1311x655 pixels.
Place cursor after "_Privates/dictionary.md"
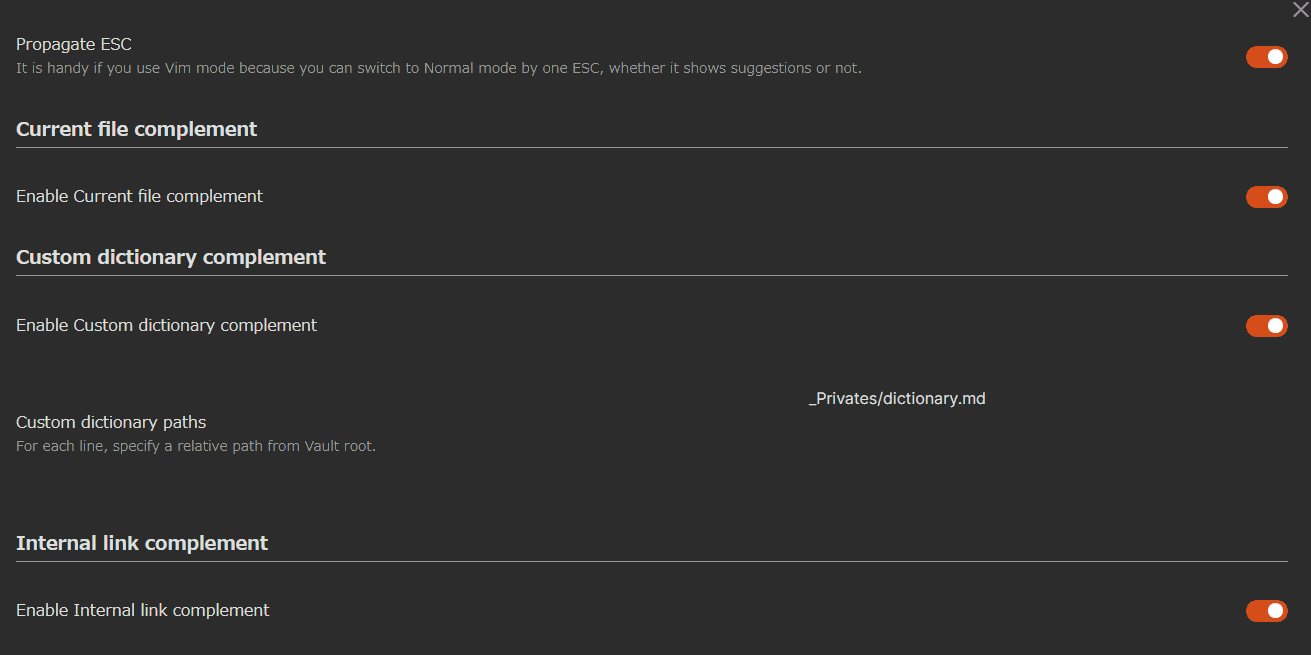coord(986,398)
